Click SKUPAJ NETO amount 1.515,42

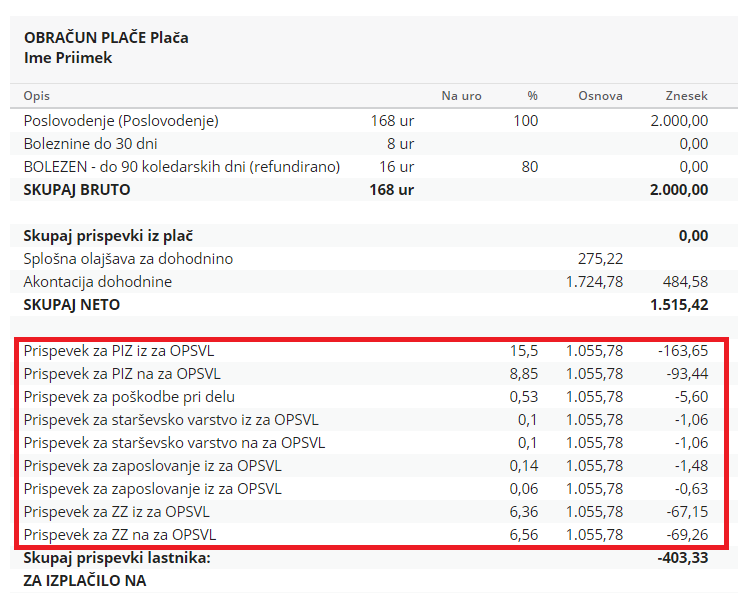pos(679,304)
